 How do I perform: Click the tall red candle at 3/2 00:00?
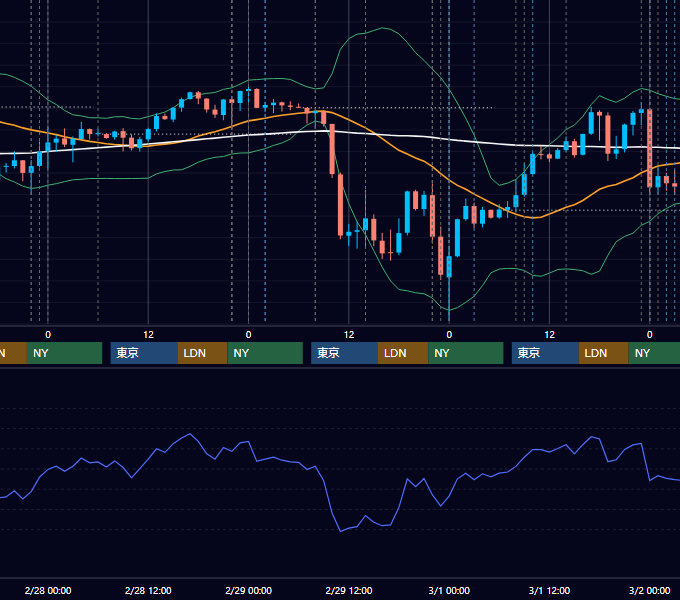[x=650, y=148]
